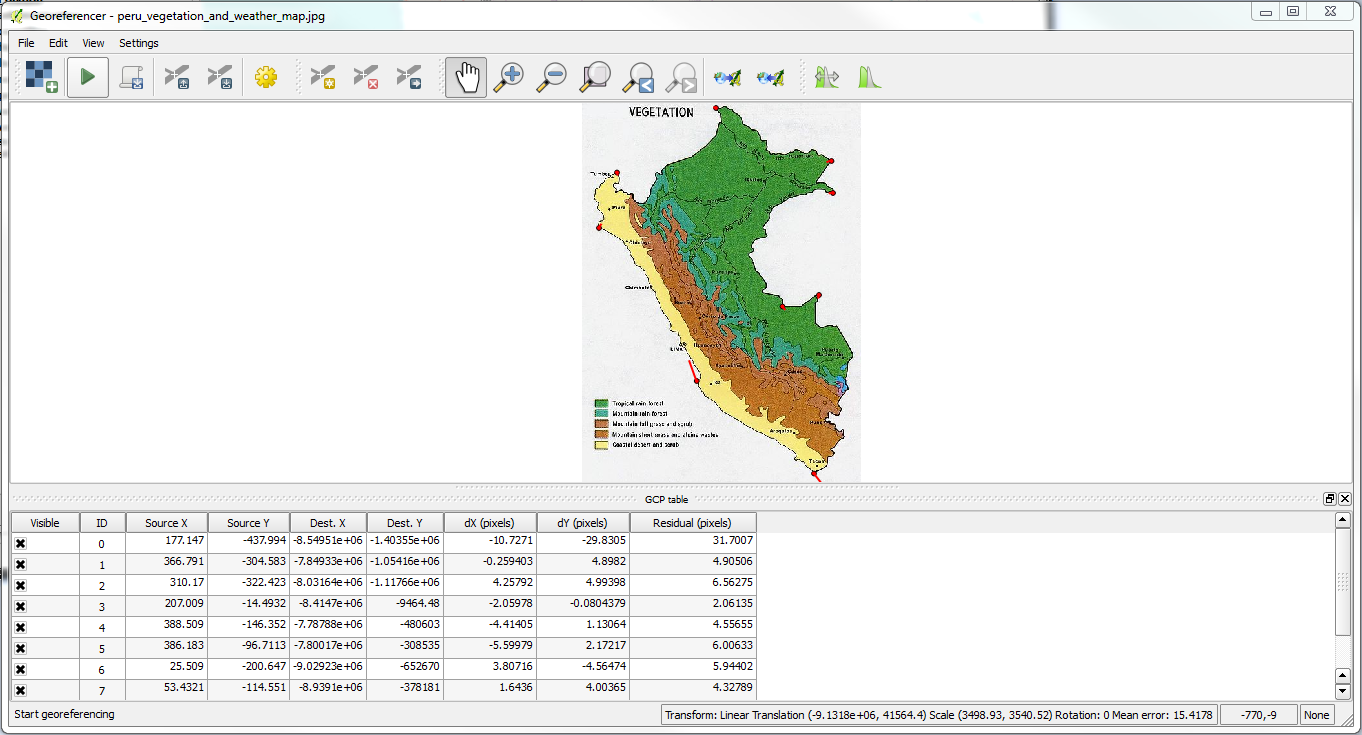
Task: Open Transformation Settings gear icon
Action: pyautogui.click(x=265, y=77)
